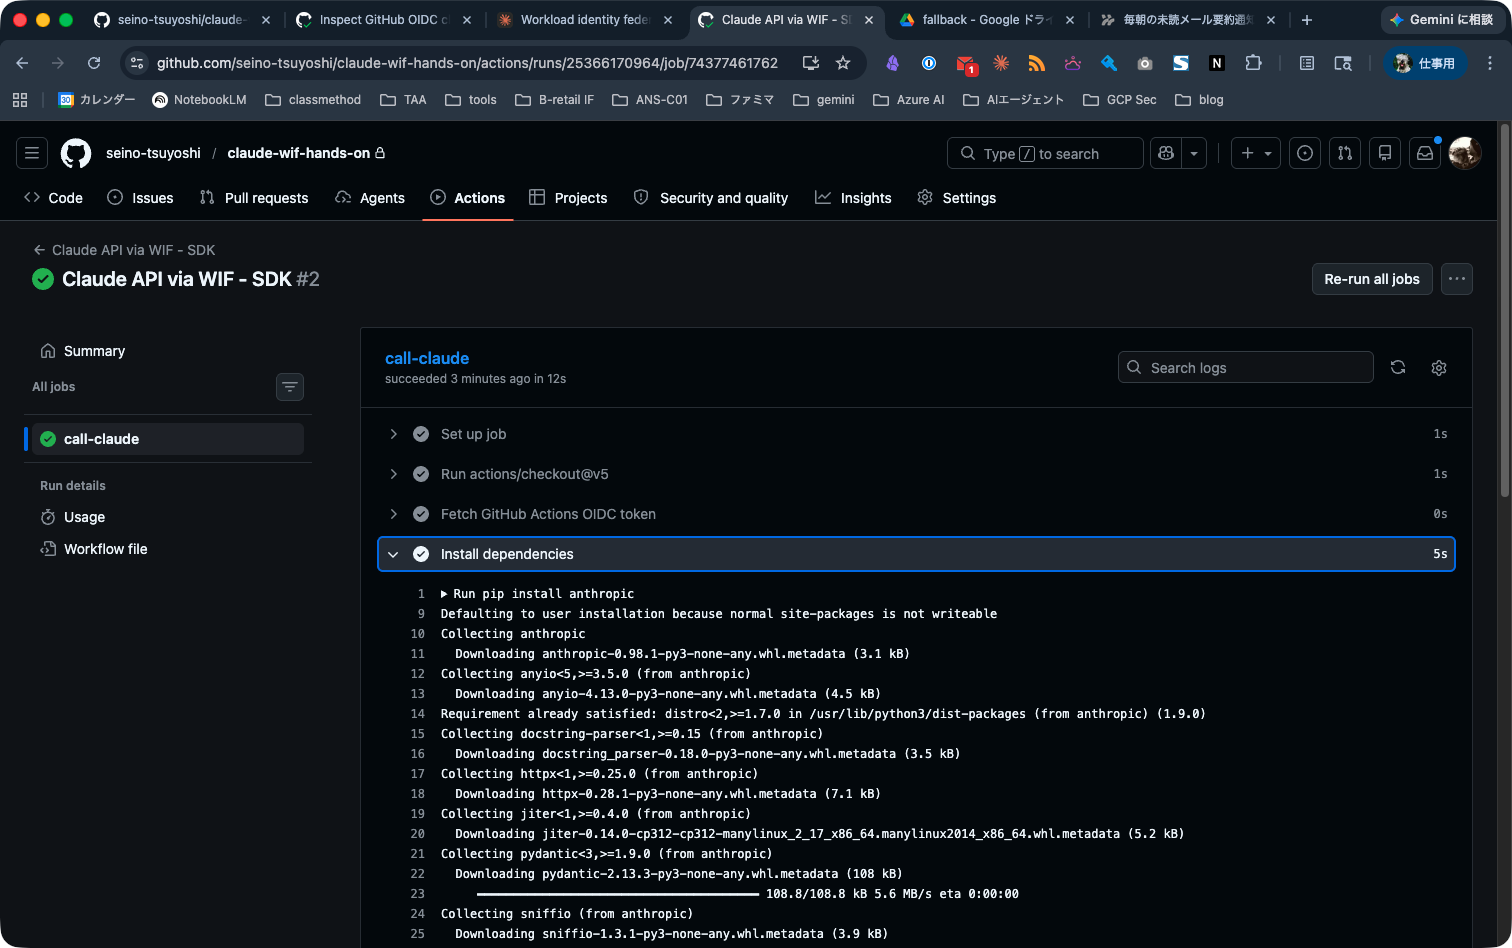This screenshot has height=948, width=1512.
Task: Open the Azure AI bookmarks folder
Action: coord(908,100)
